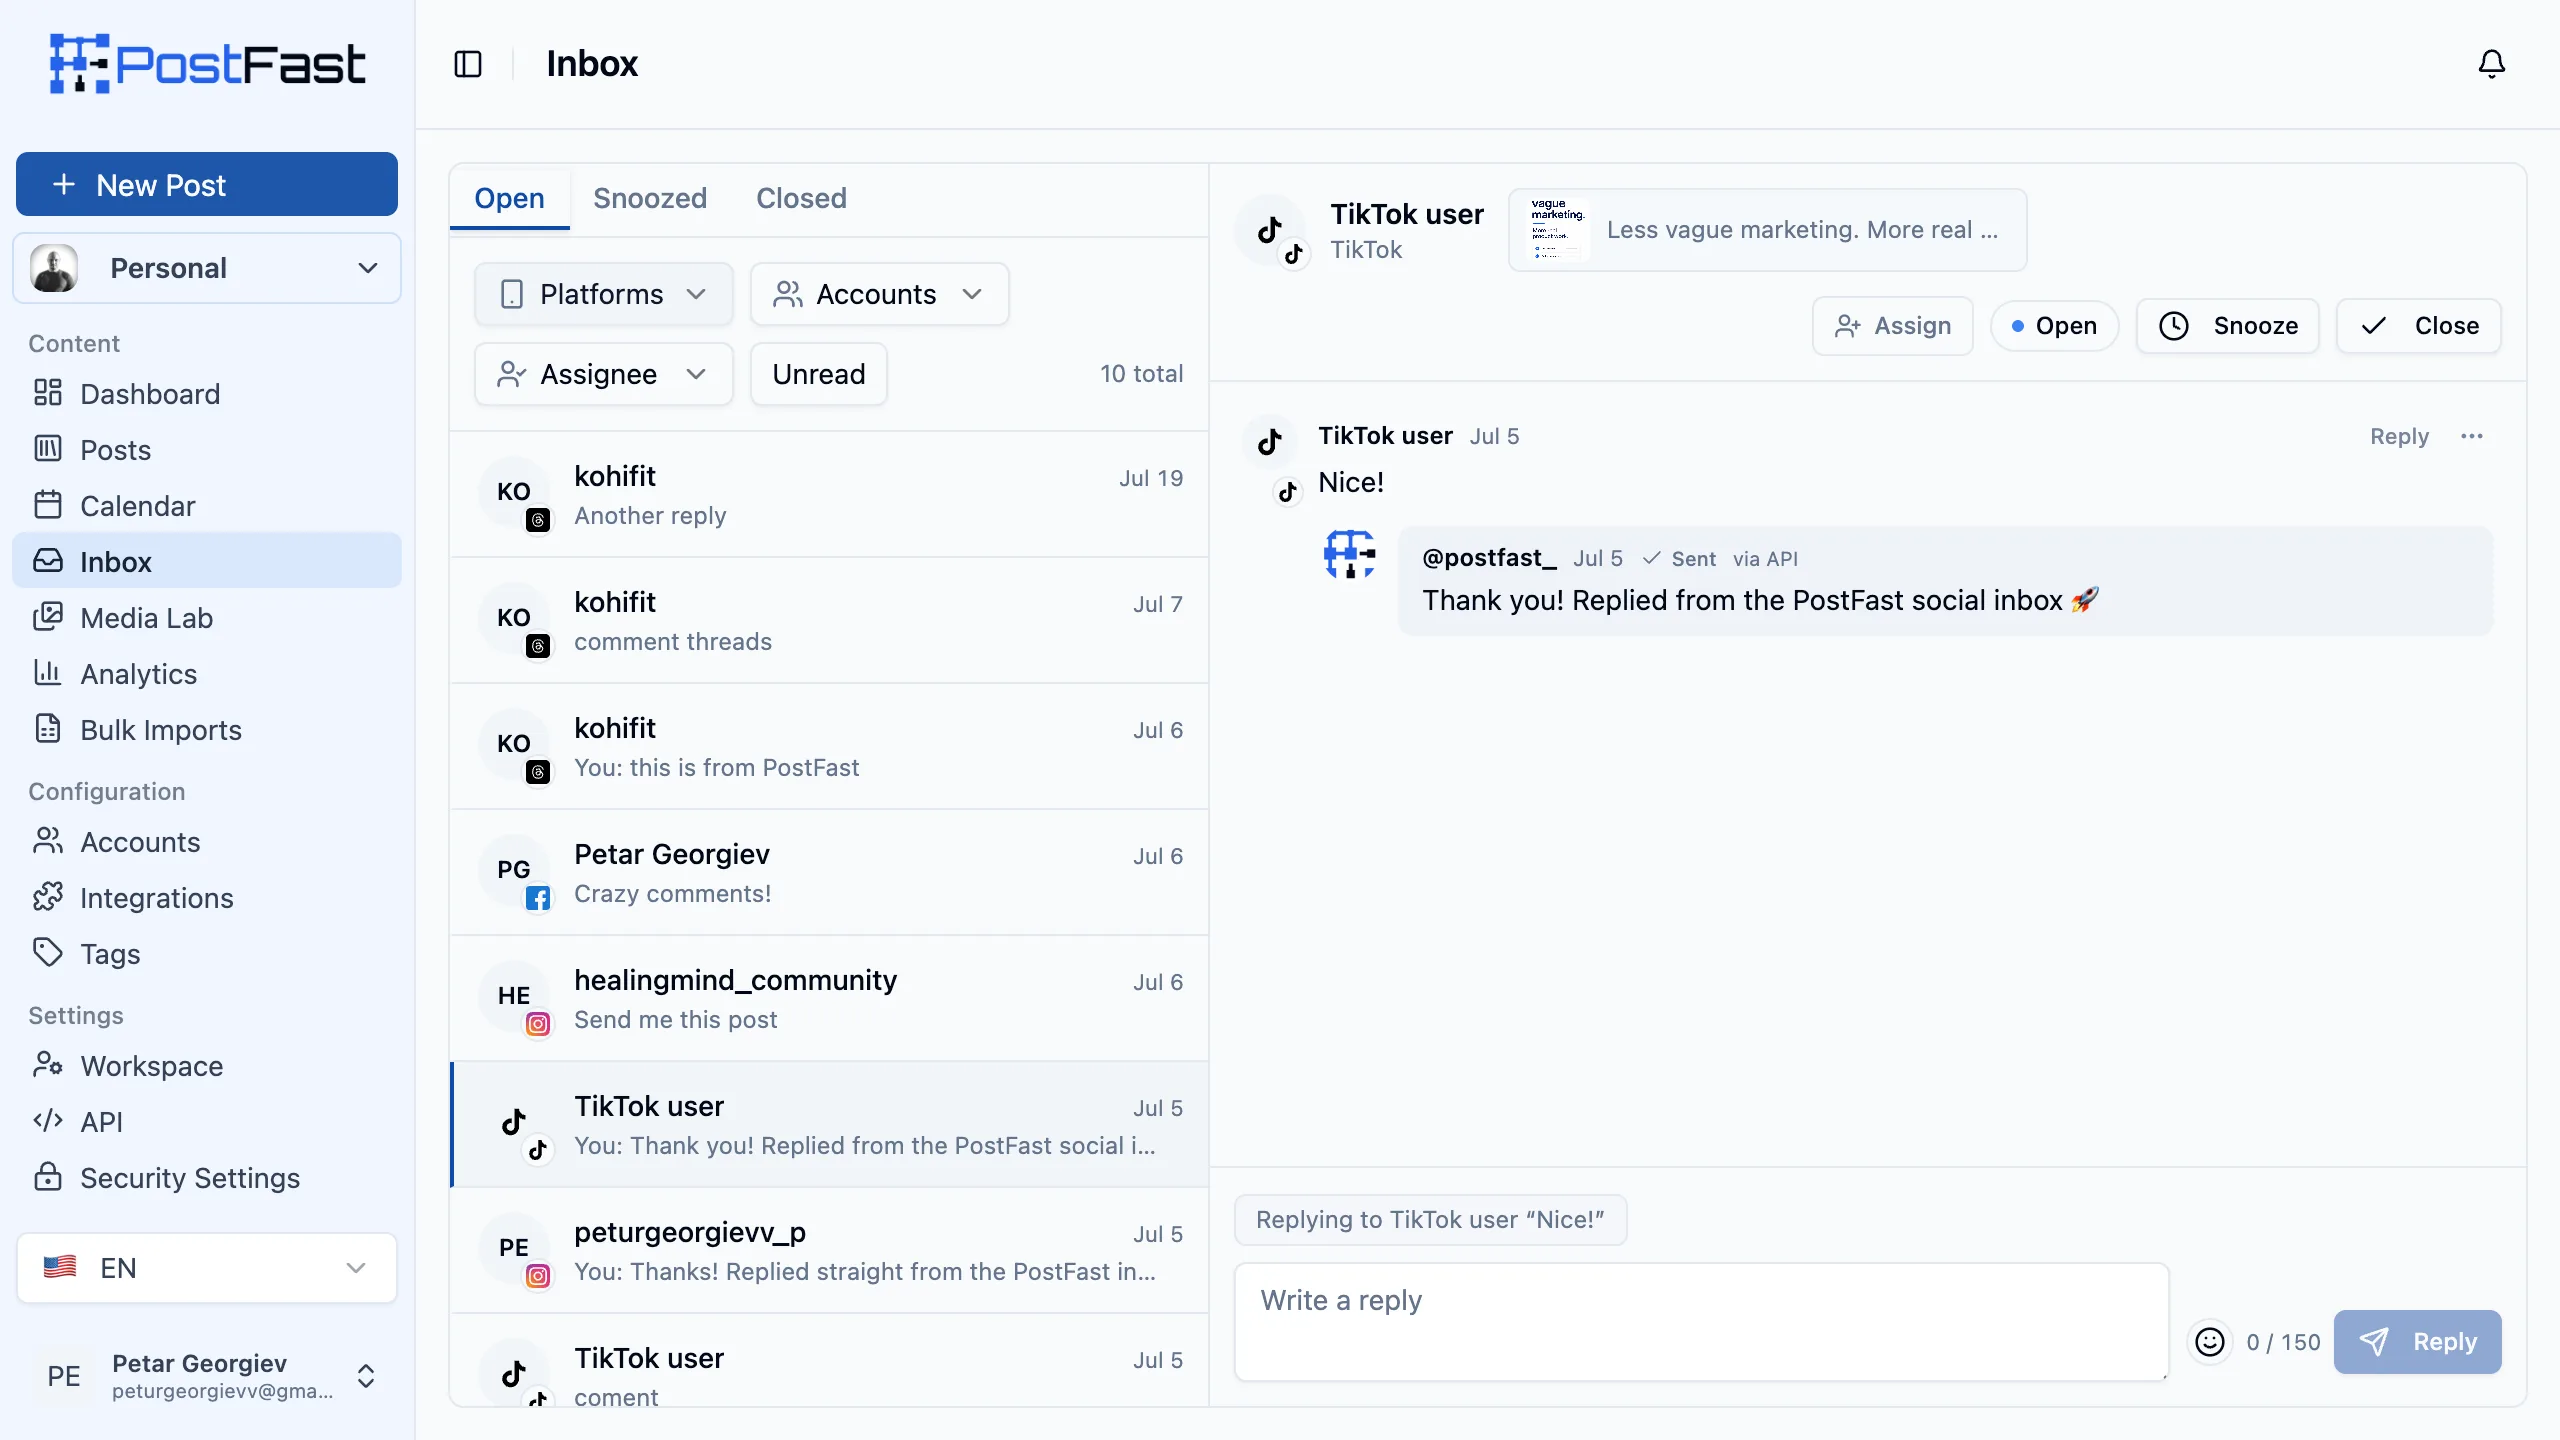The height and width of the screenshot is (1440, 2560).
Task: Open Media Lab
Action: pos(207,618)
